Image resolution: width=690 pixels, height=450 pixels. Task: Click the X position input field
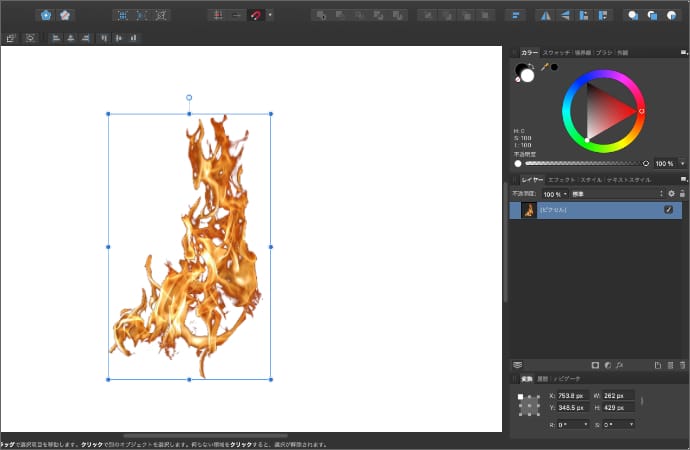(574, 396)
